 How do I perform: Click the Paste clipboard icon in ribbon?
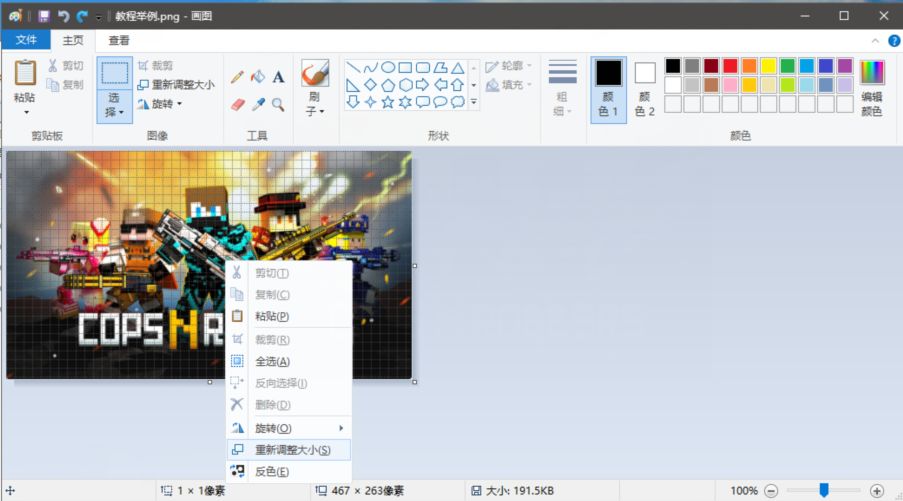[x=25, y=73]
